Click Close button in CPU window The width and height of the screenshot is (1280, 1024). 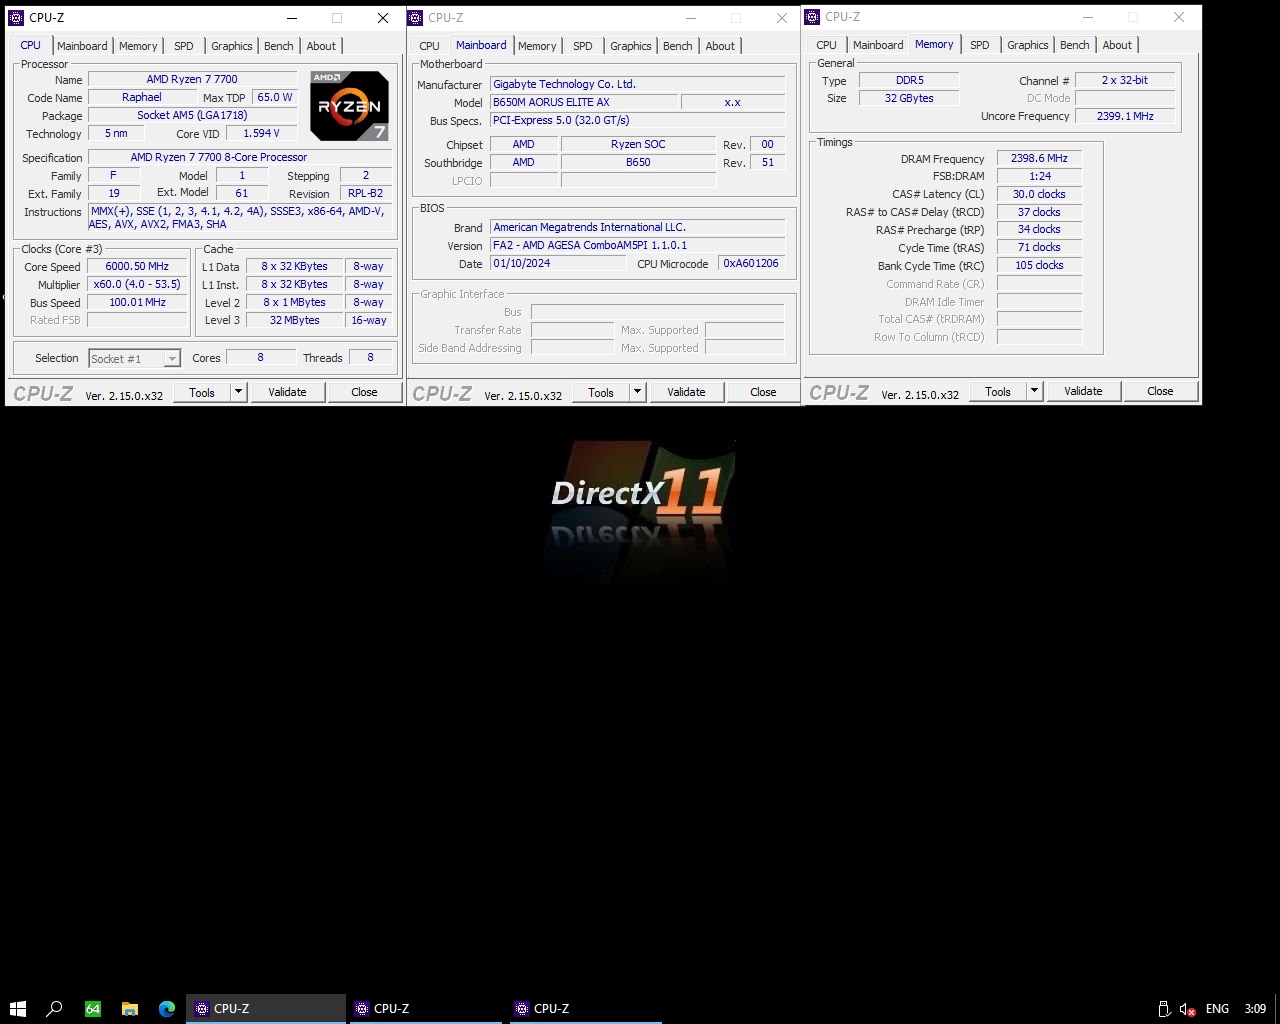click(x=364, y=392)
